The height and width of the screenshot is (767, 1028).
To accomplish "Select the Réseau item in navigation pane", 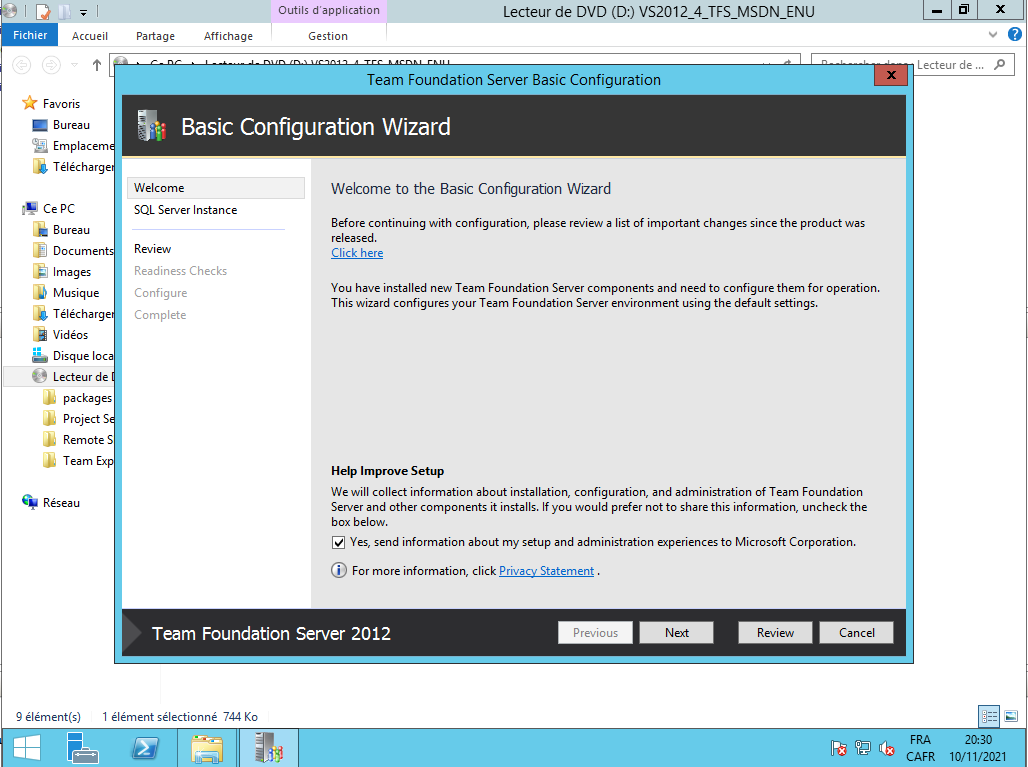I will coord(61,503).
